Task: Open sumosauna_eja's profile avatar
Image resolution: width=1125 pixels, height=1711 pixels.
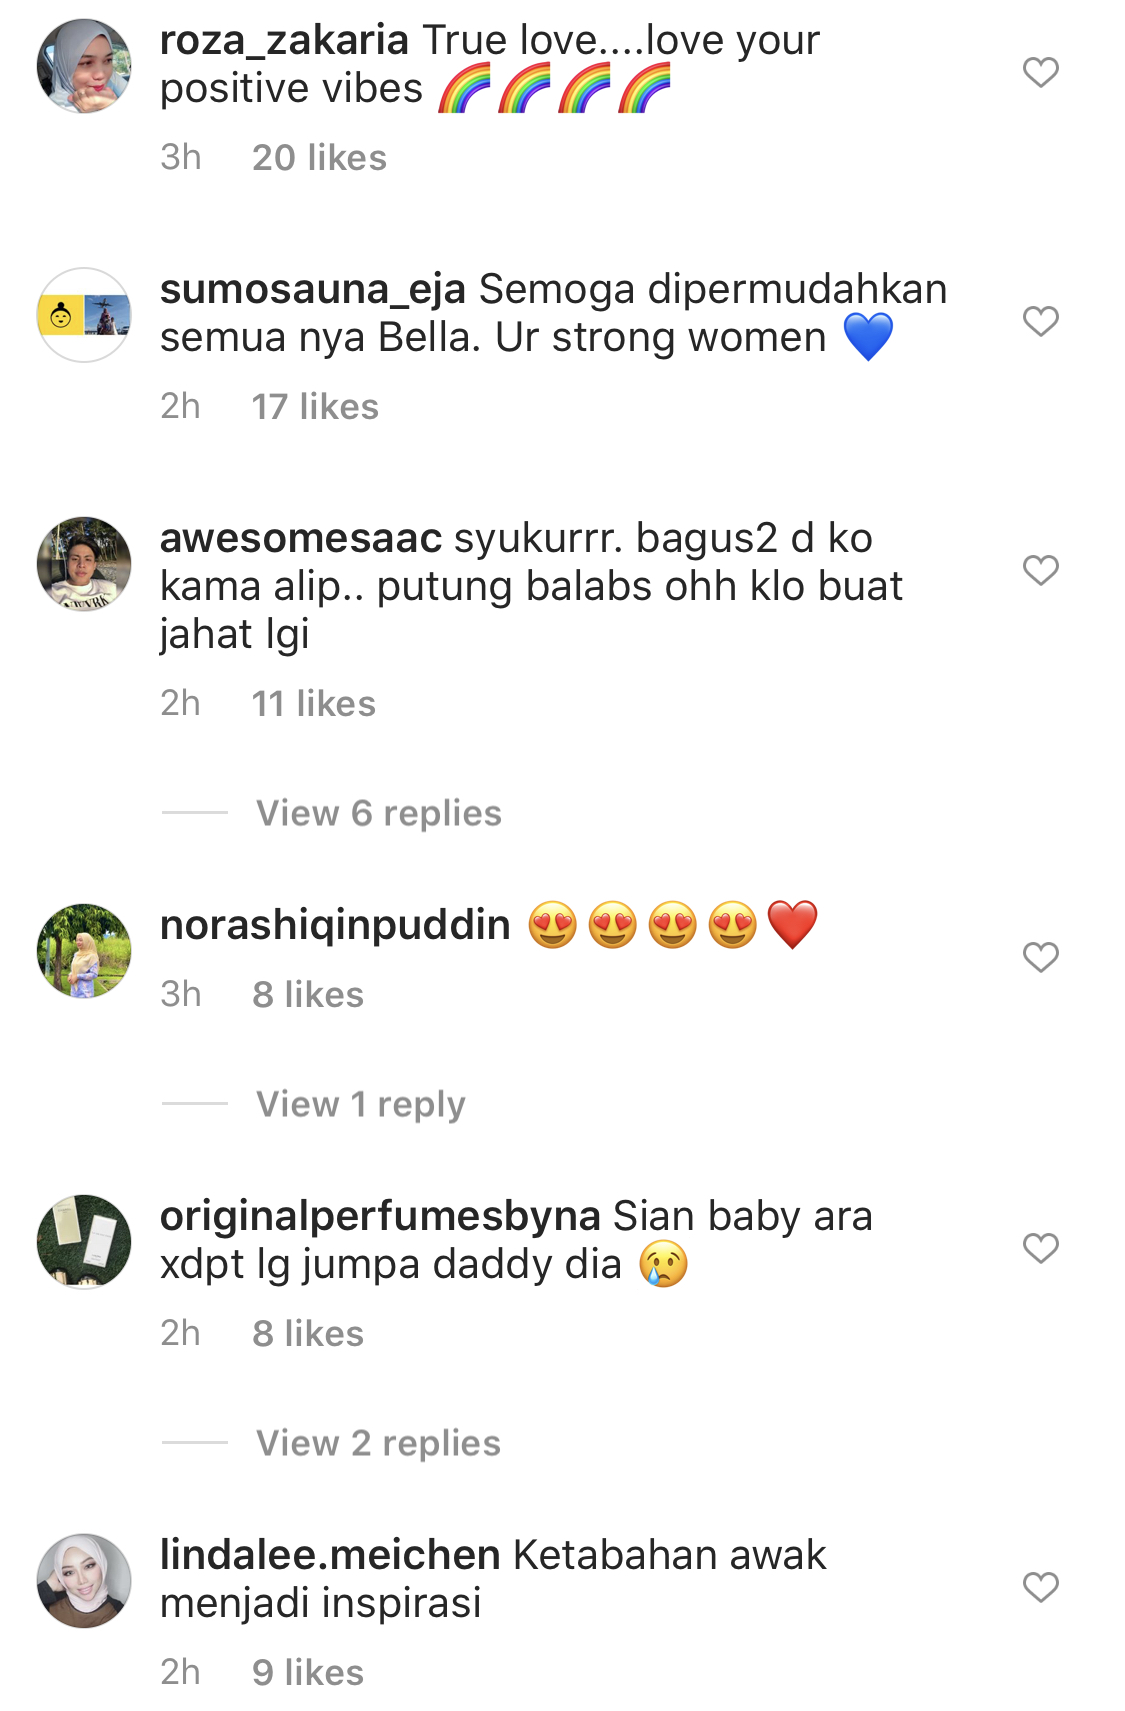Action: click(84, 315)
